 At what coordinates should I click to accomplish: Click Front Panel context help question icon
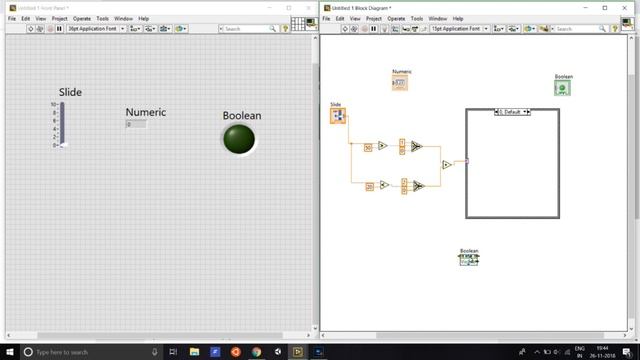click(285, 29)
